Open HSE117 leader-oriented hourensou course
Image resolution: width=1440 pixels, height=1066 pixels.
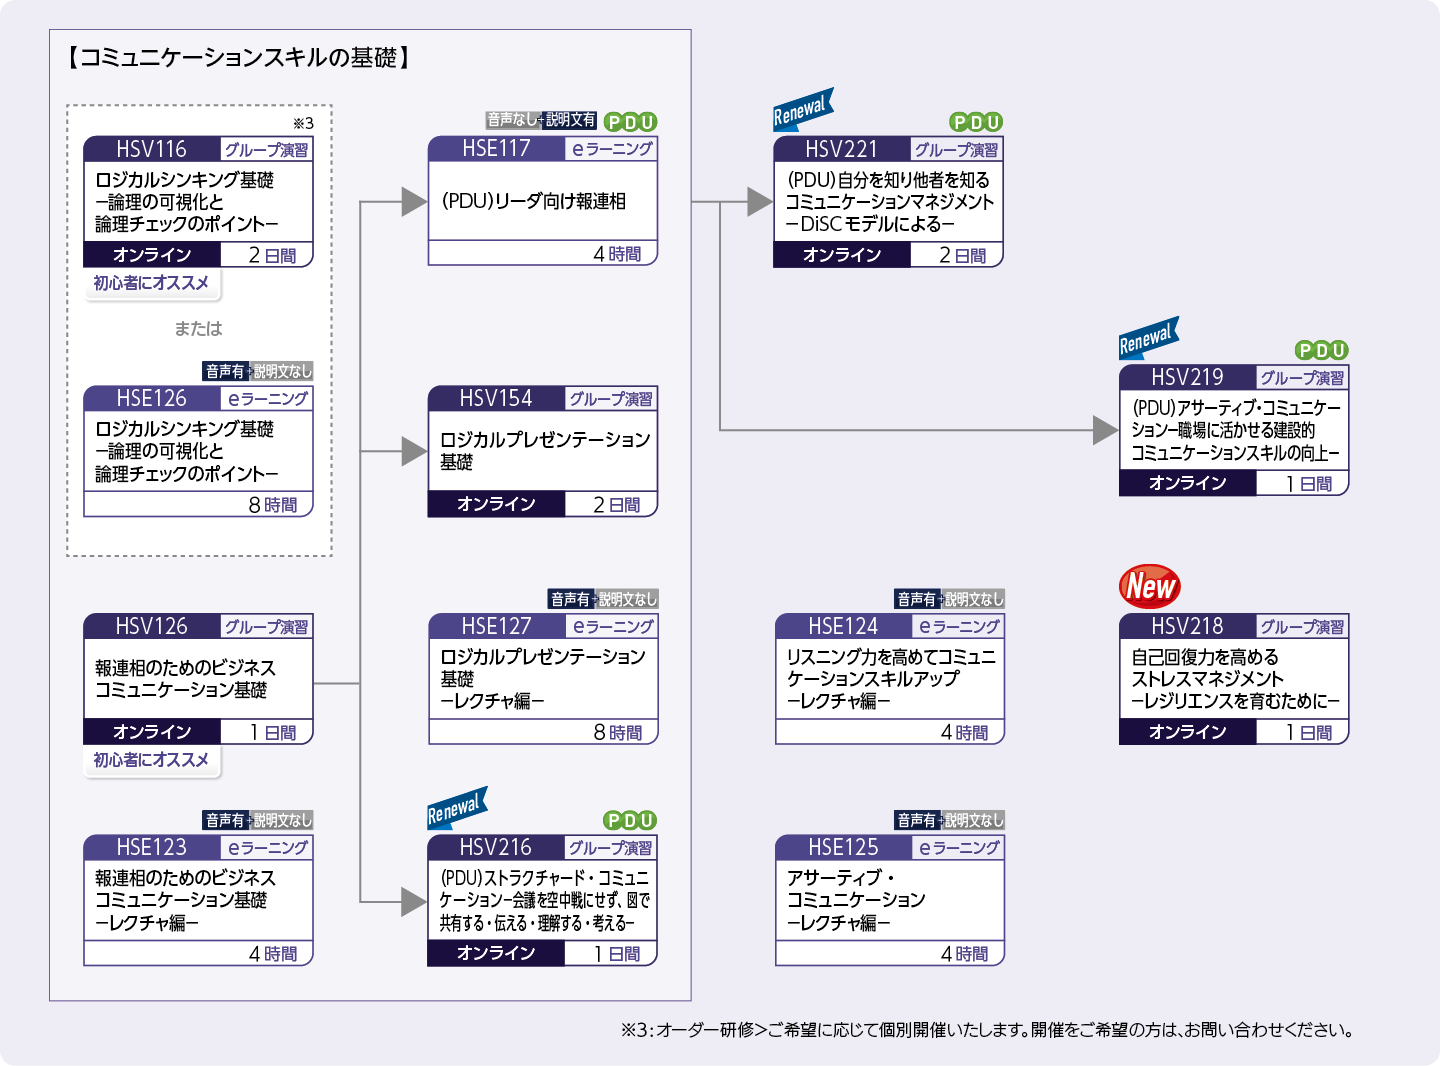click(x=543, y=201)
